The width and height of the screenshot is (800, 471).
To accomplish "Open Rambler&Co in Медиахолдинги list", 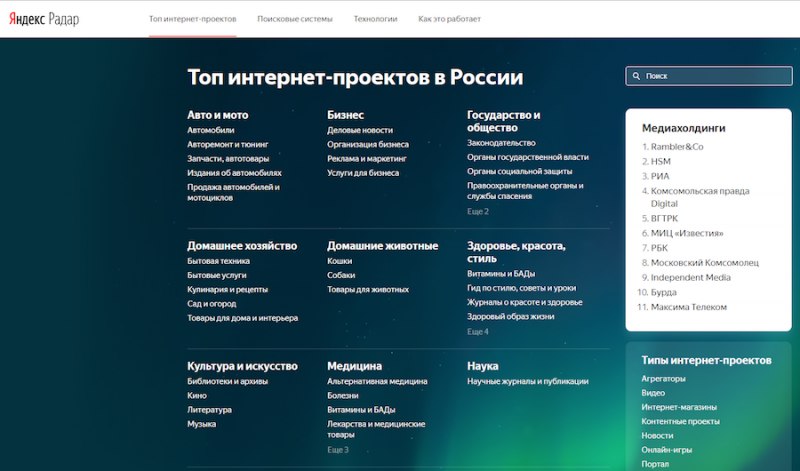I will coord(677,146).
